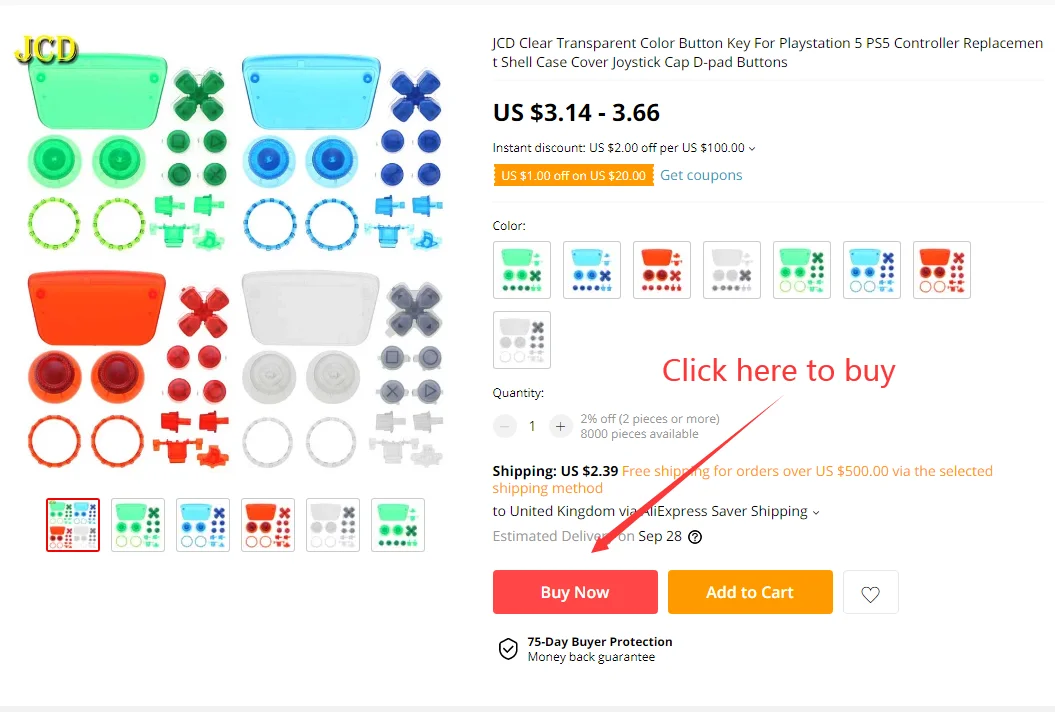Click the Buyer Protection shield icon

click(x=508, y=649)
